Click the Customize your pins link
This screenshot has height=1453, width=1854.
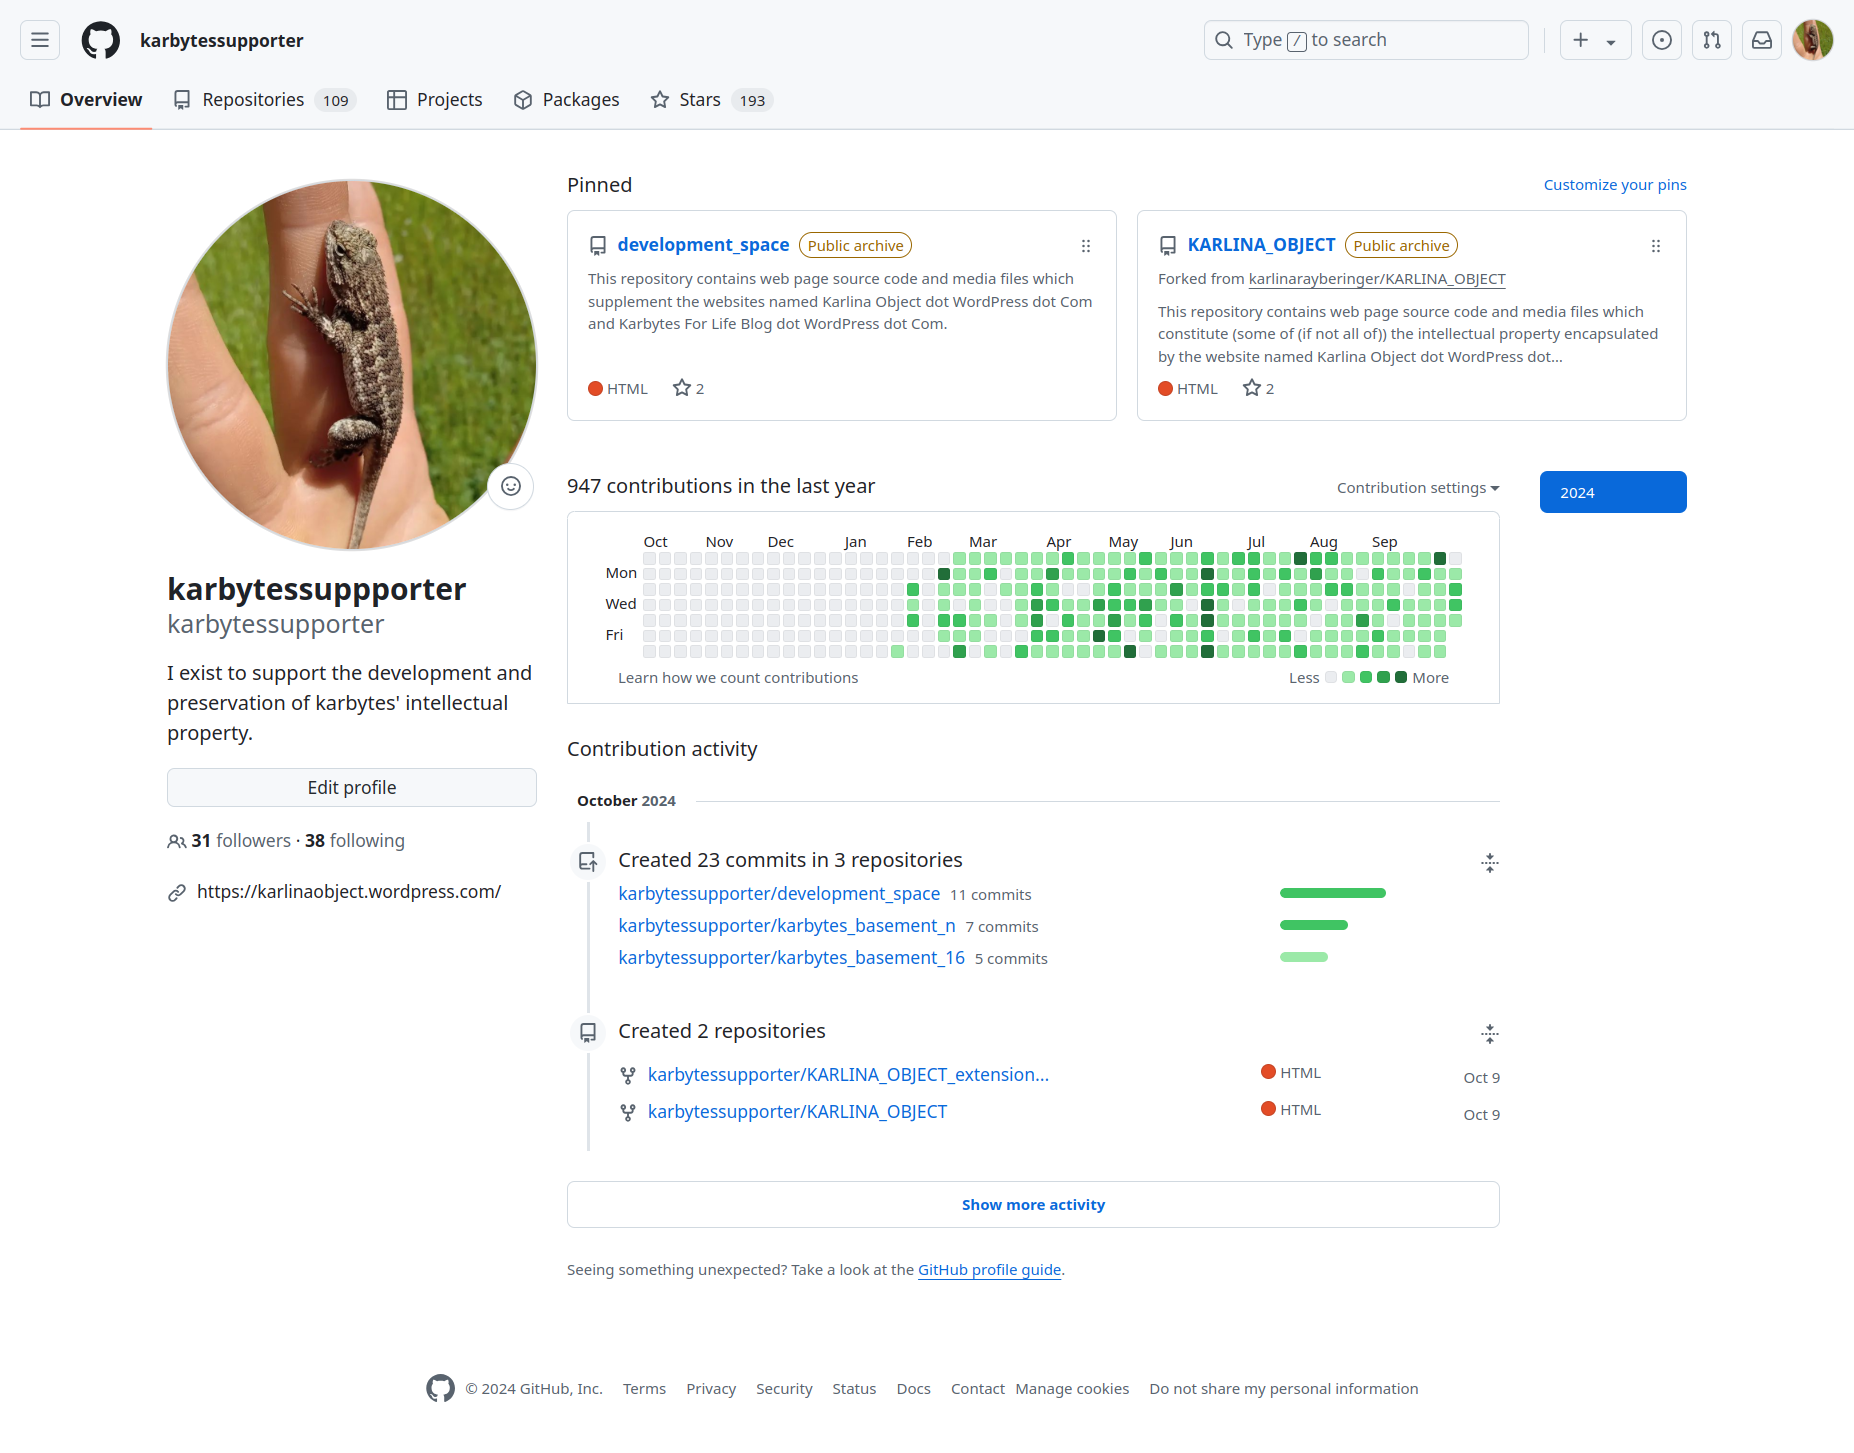click(1615, 185)
